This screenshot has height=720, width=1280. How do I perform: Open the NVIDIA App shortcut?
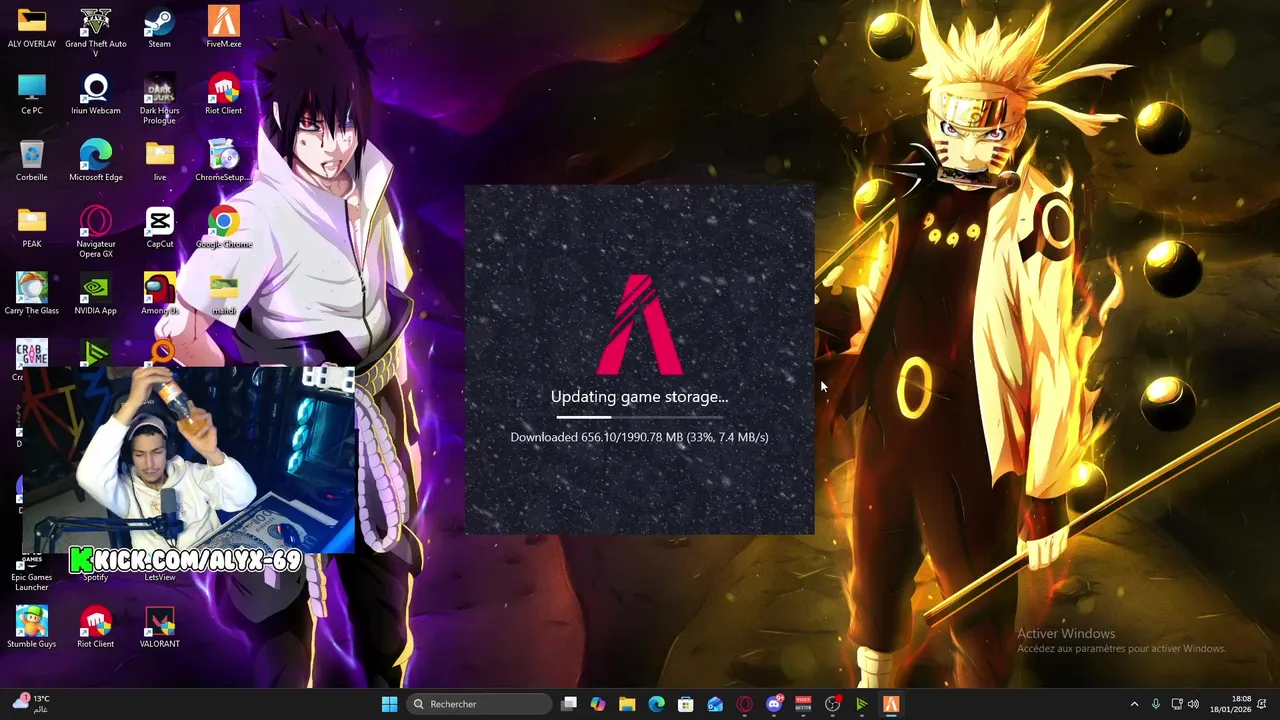tap(96, 293)
